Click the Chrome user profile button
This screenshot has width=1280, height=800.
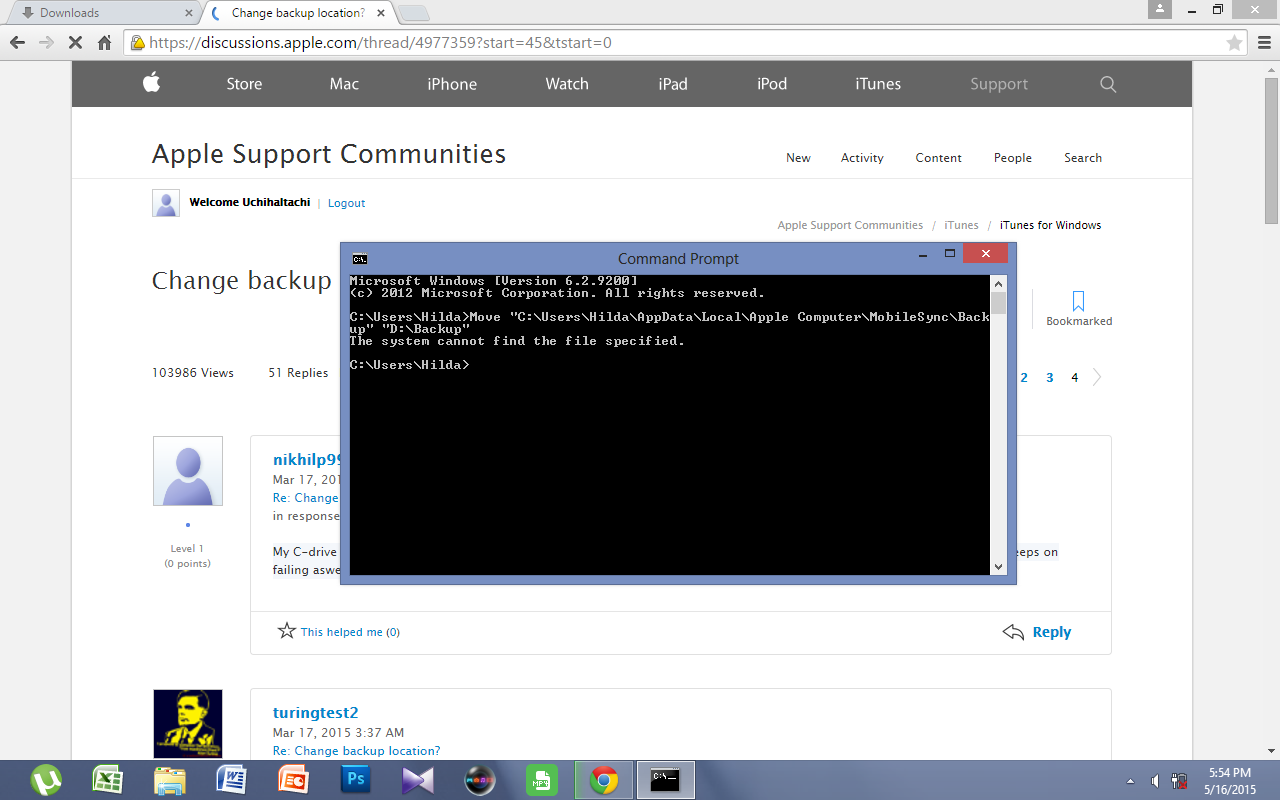click(x=1159, y=9)
